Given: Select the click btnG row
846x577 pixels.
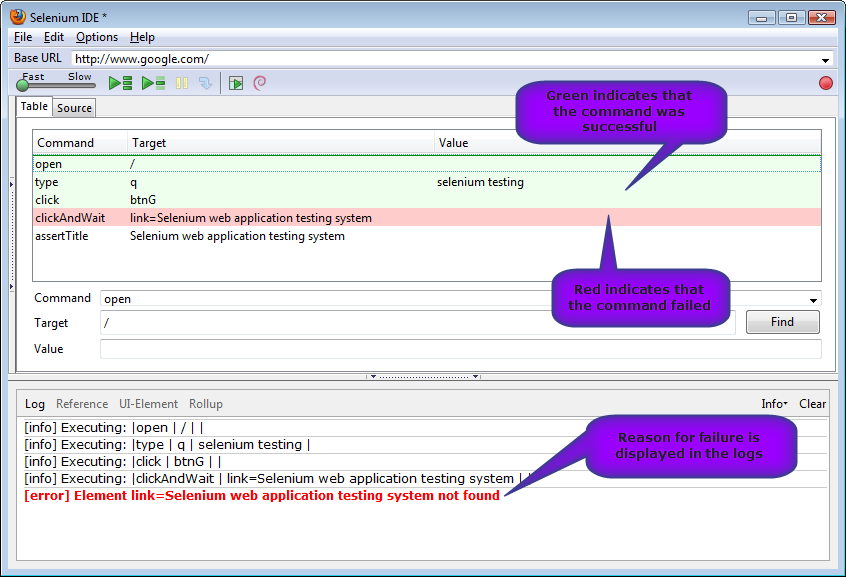Looking at the screenshot, I should (x=427, y=200).
